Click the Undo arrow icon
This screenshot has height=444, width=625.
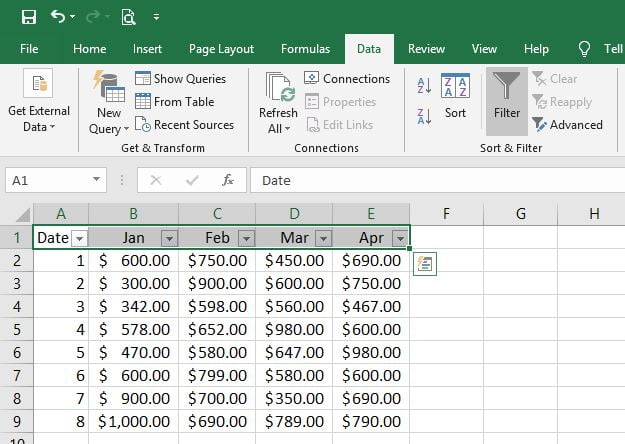pyautogui.click(x=58, y=16)
